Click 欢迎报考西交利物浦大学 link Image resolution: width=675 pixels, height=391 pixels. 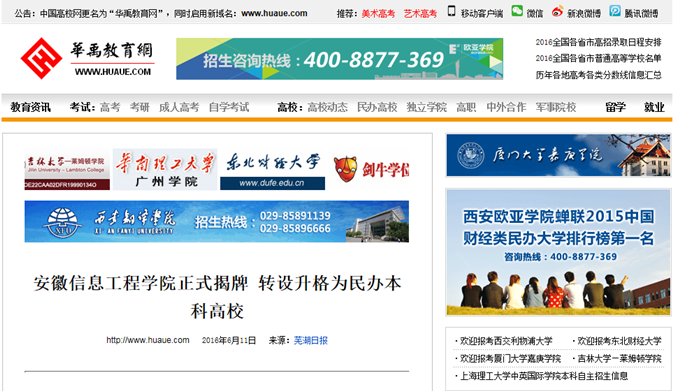506,341
